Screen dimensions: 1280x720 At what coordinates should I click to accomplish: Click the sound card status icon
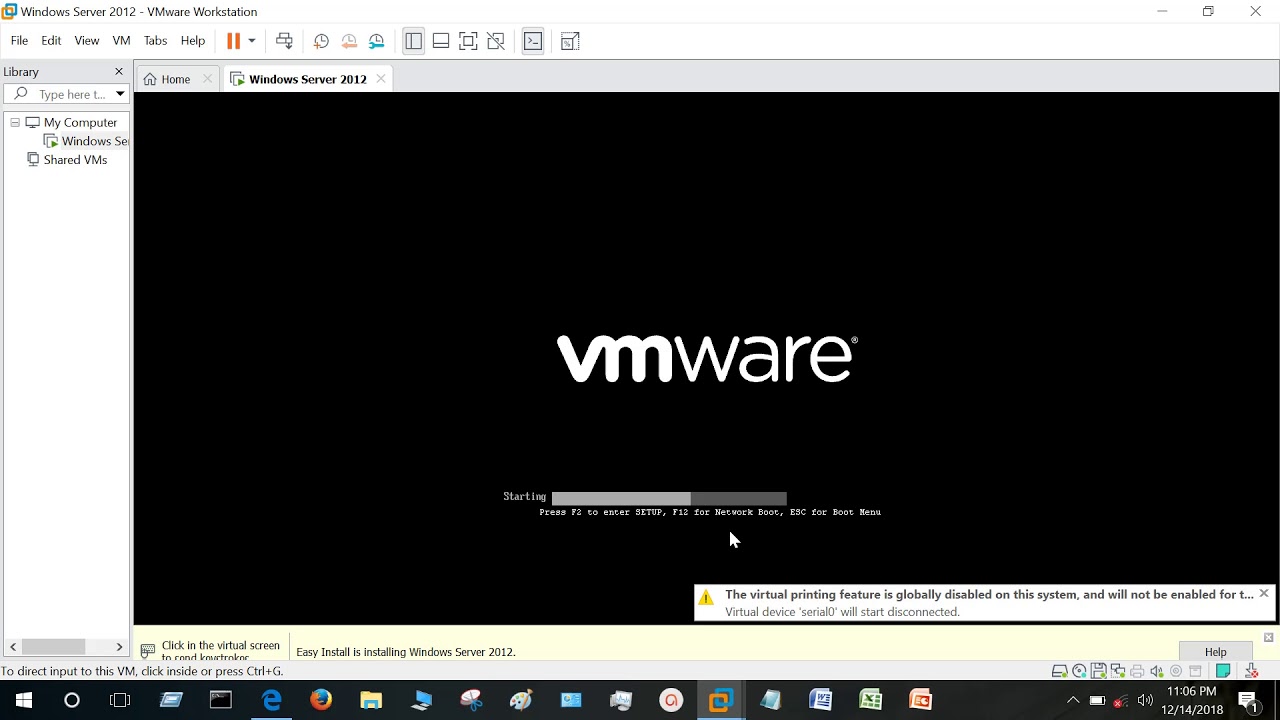[x=1156, y=671]
